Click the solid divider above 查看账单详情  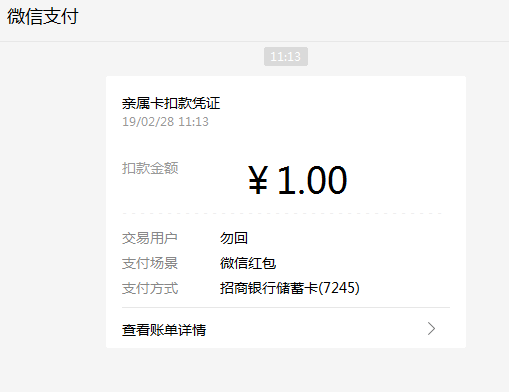pyautogui.click(x=286, y=307)
